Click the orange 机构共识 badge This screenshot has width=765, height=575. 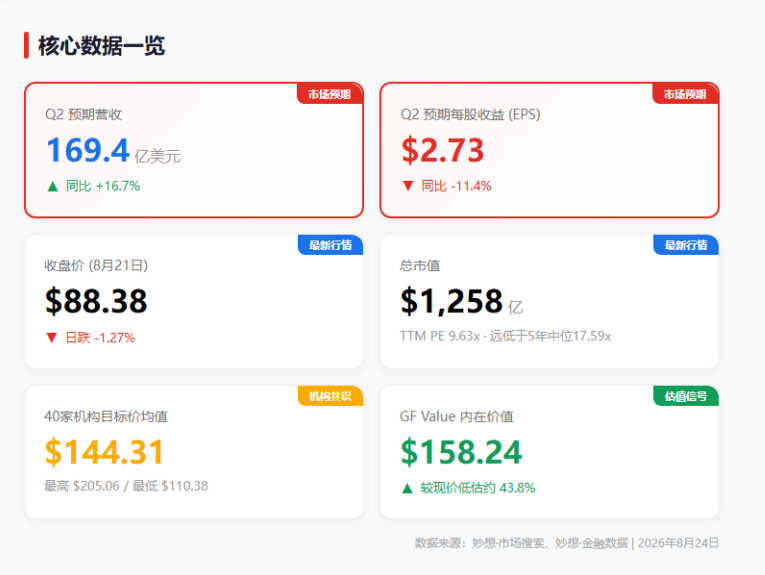[330, 396]
